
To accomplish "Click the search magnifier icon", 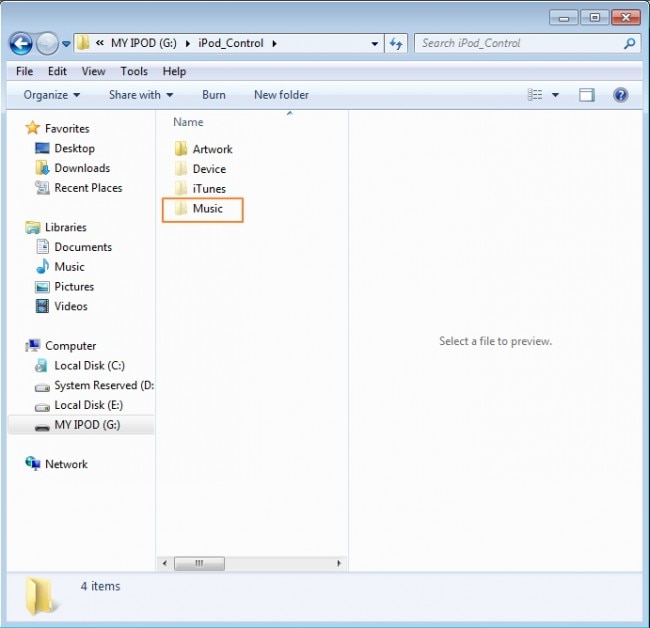I will pos(629,44).
